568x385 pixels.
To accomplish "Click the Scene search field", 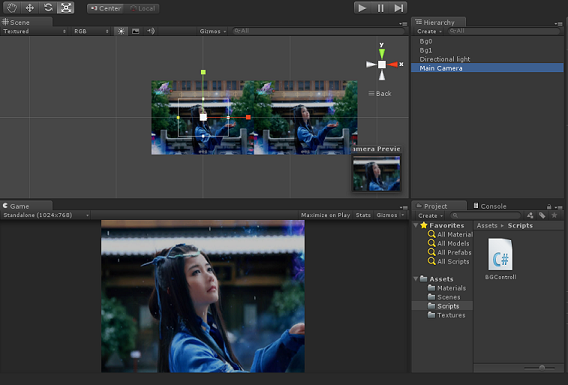I will click(x=318, y=31).
